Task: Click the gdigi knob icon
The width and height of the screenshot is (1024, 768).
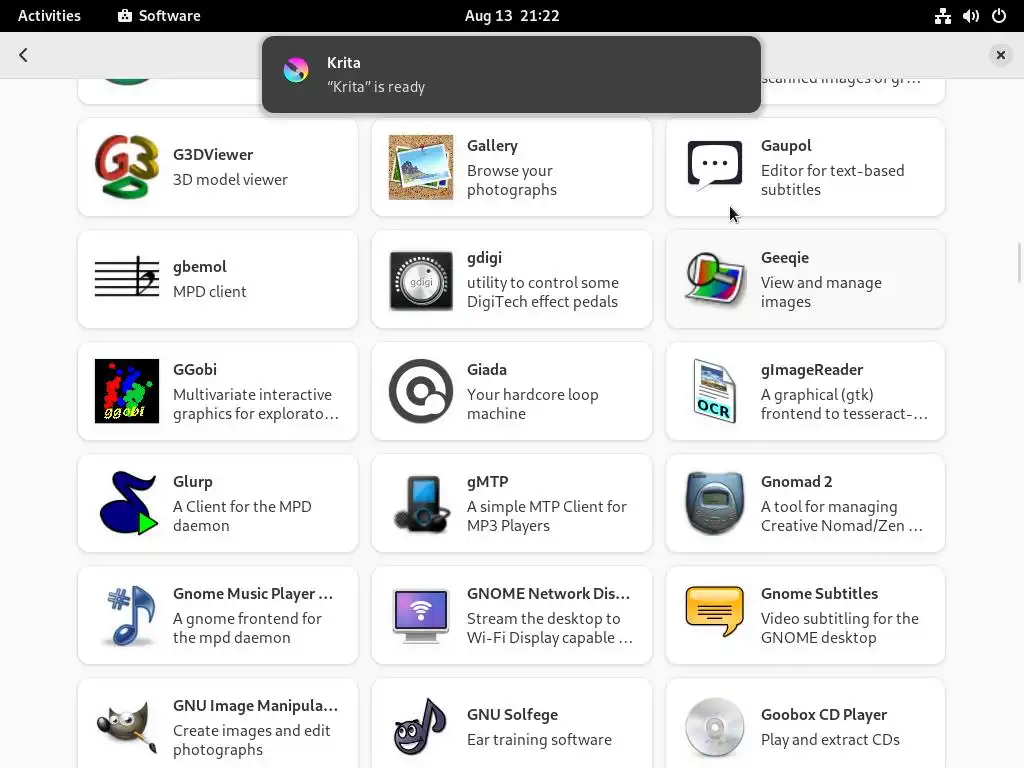Action: pyautogui.click(x=421, y=280)
